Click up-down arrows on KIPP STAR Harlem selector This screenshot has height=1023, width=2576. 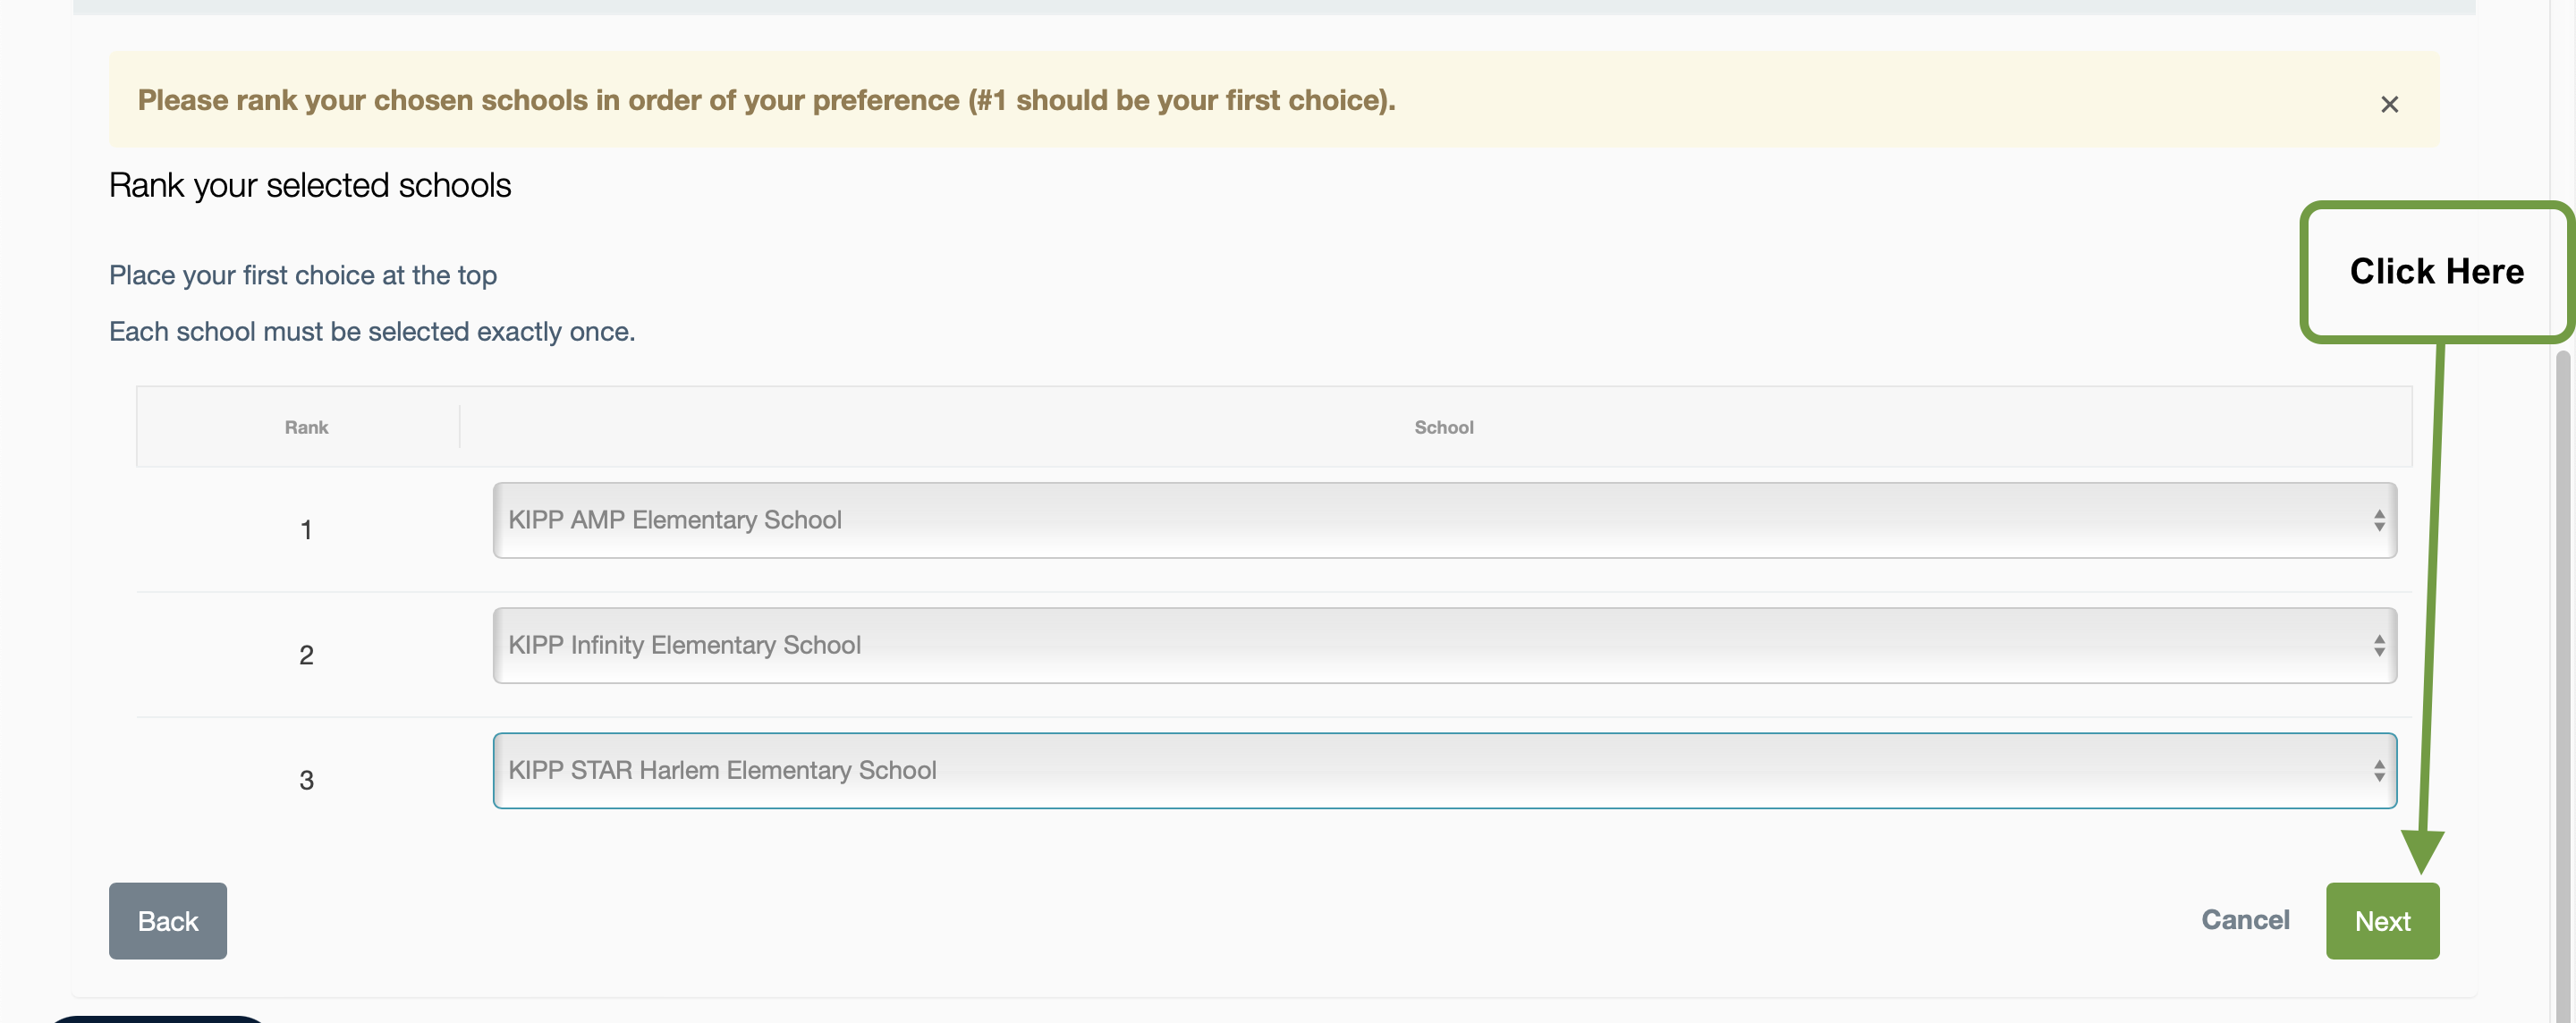pos(2378,770)
